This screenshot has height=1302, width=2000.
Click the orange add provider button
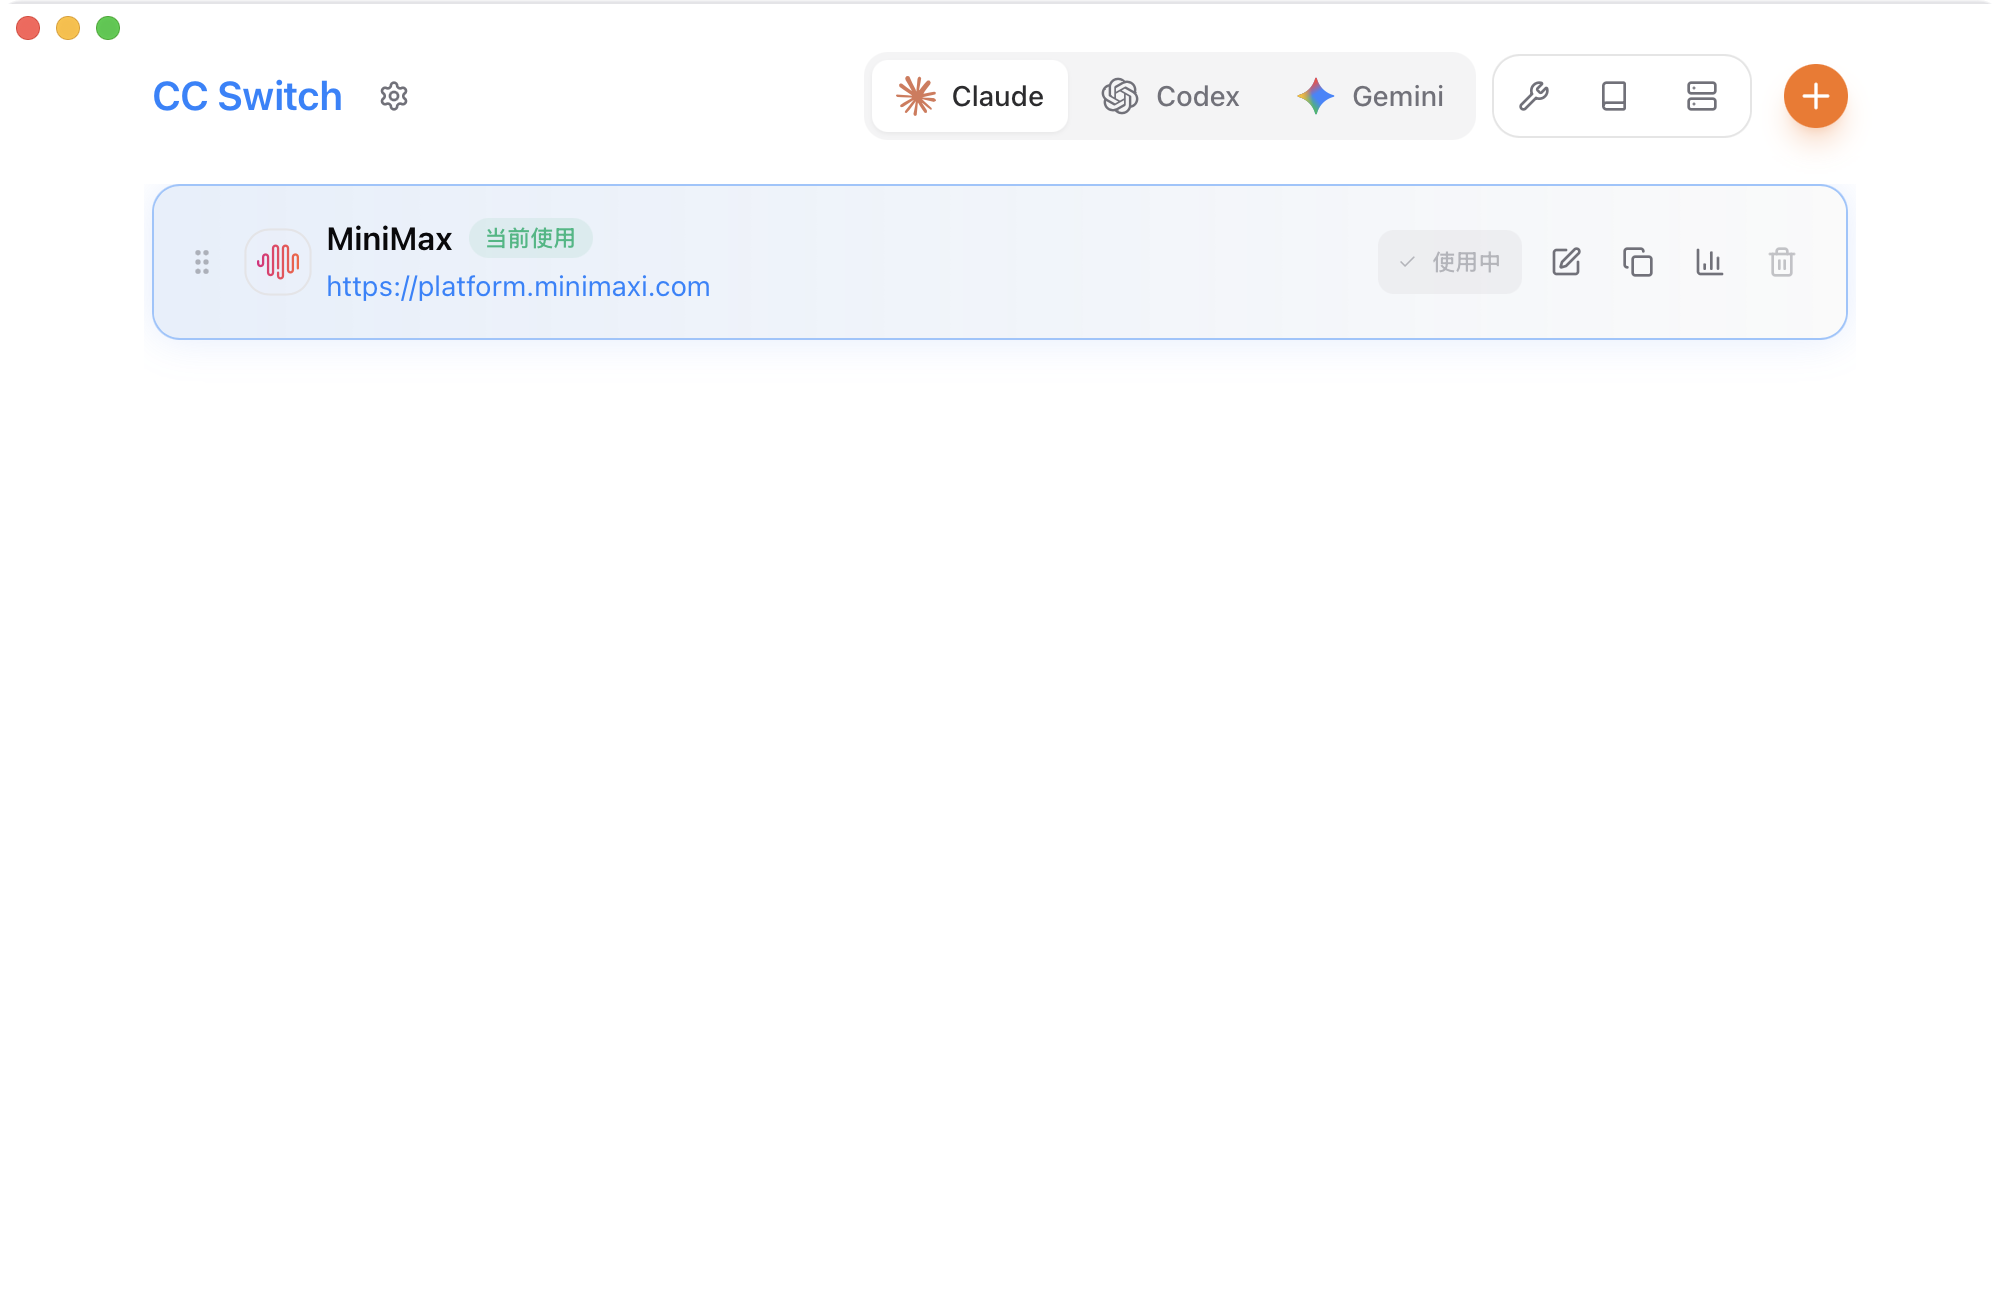[x=1815, y=96]
